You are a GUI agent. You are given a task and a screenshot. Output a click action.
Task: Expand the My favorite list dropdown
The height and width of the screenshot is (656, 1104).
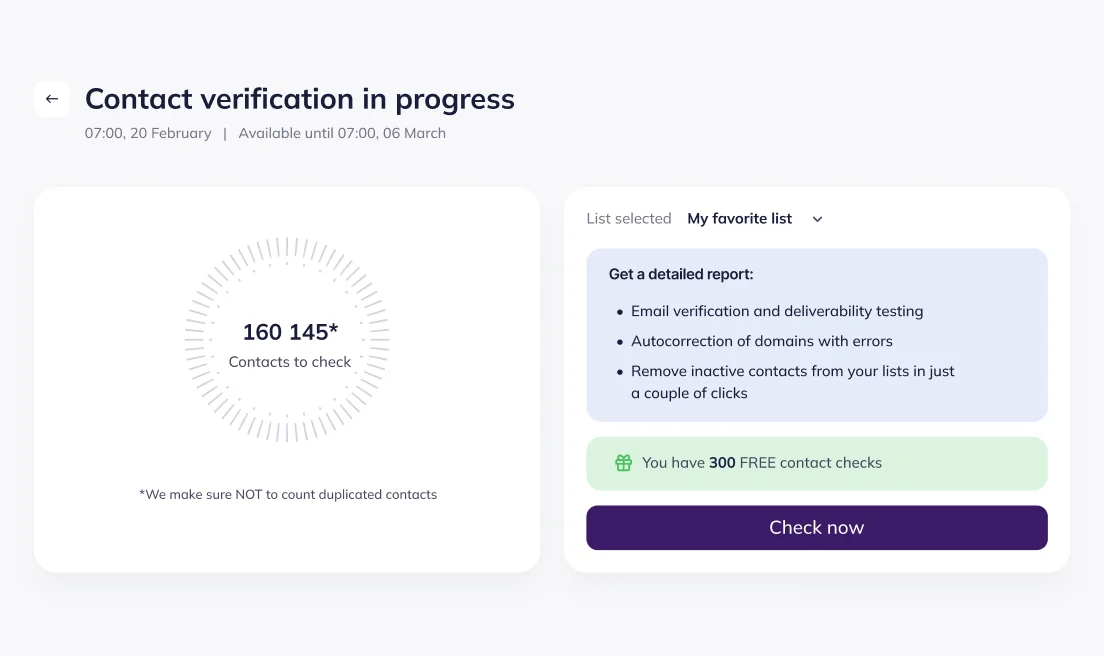pos(755,218)
